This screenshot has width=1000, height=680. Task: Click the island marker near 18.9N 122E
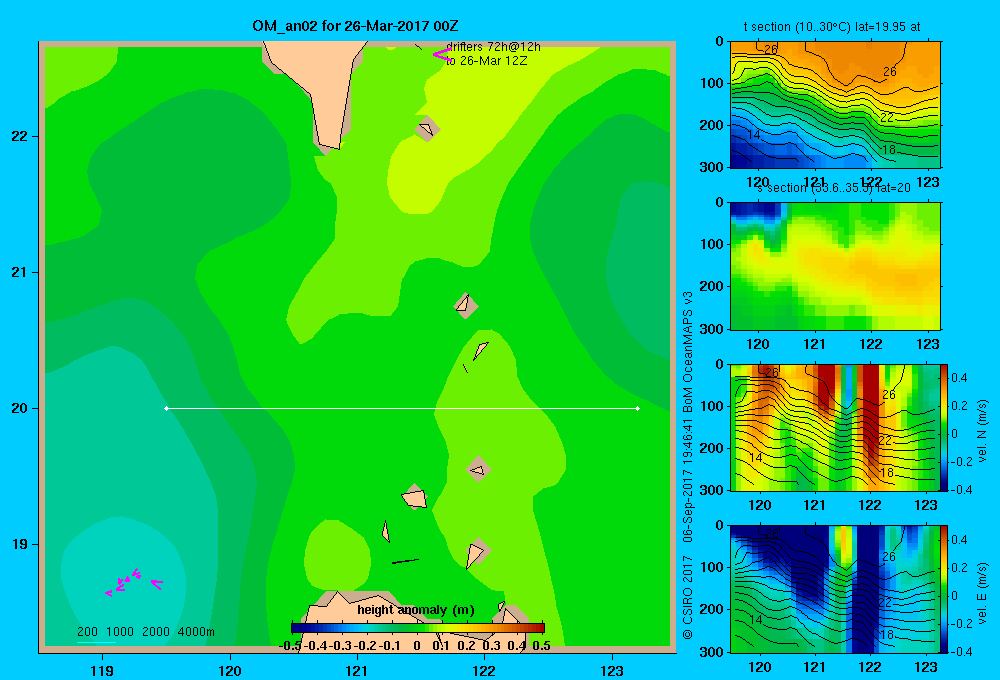pyautogui.click(x=476, y=552)
